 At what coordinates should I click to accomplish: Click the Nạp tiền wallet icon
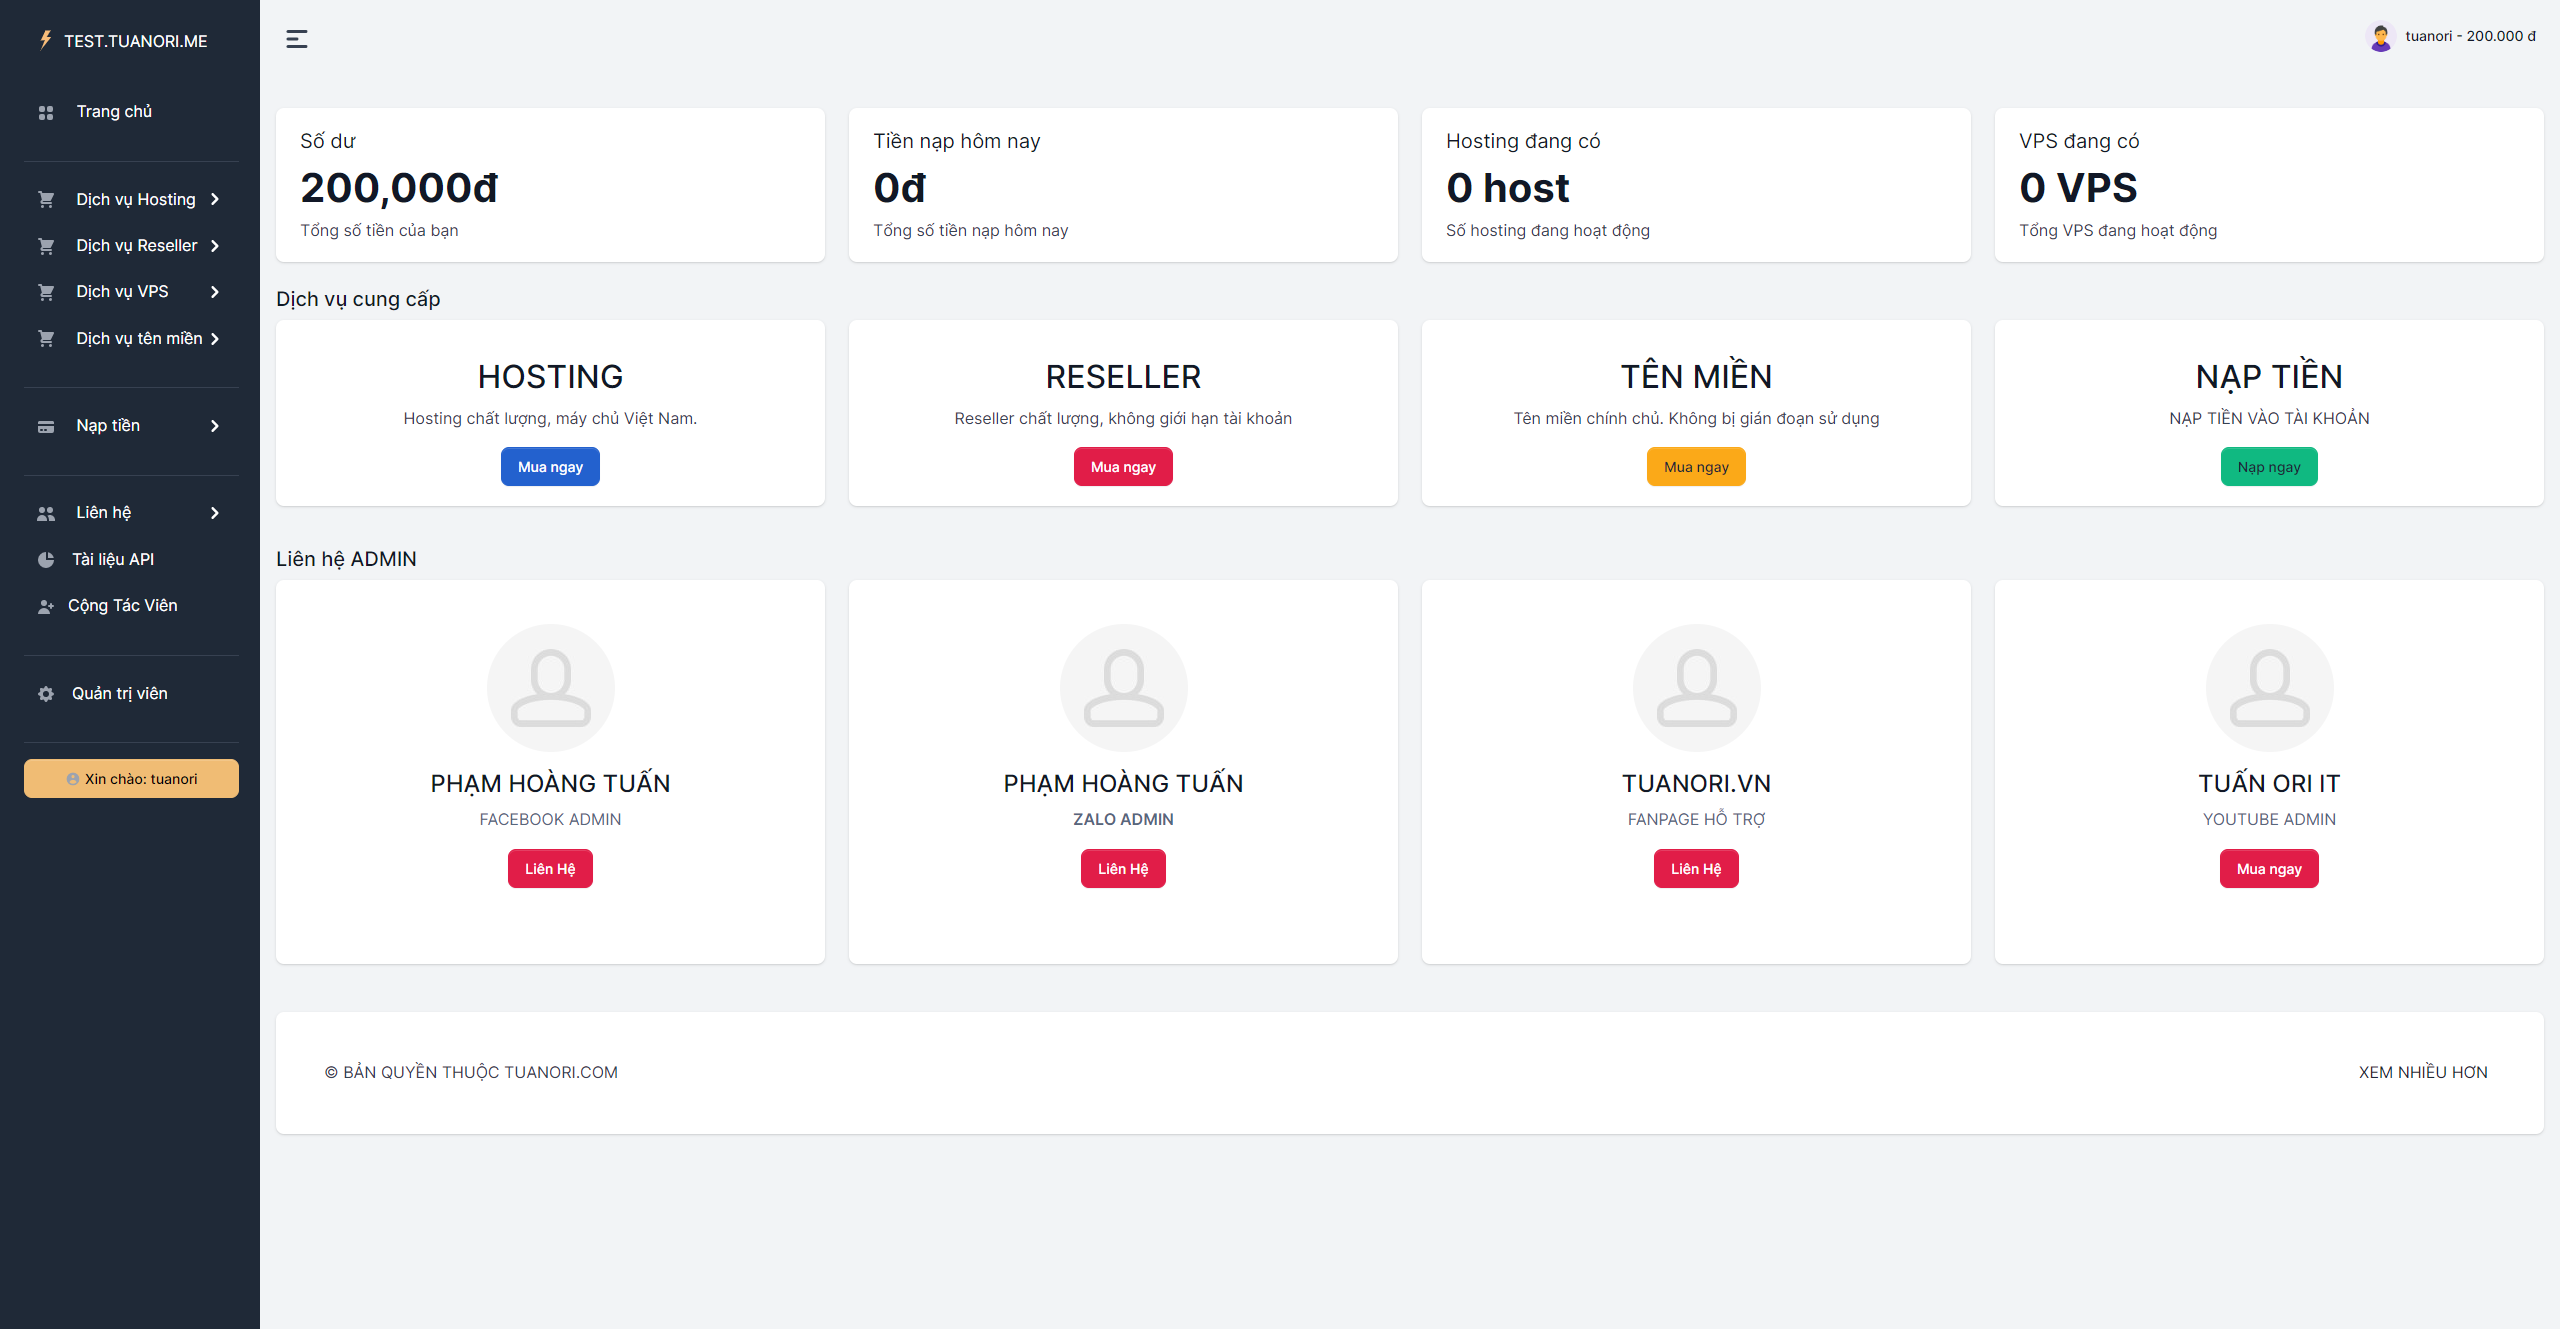coord(47,425)
